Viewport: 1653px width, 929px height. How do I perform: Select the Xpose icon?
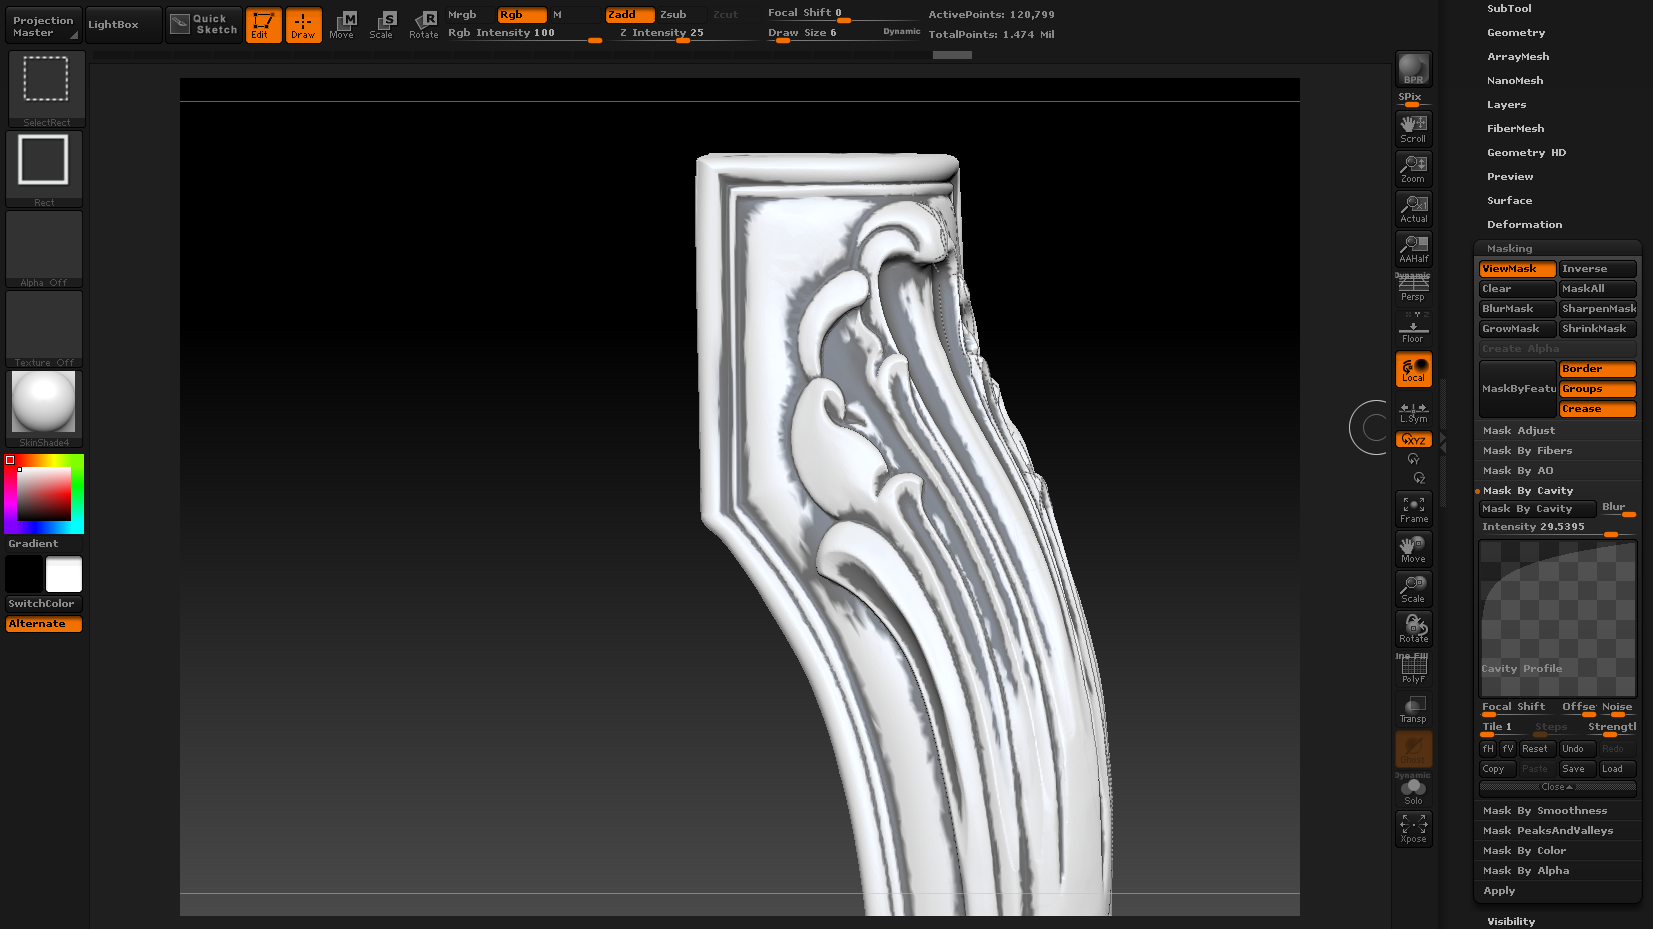(1413, 827)
